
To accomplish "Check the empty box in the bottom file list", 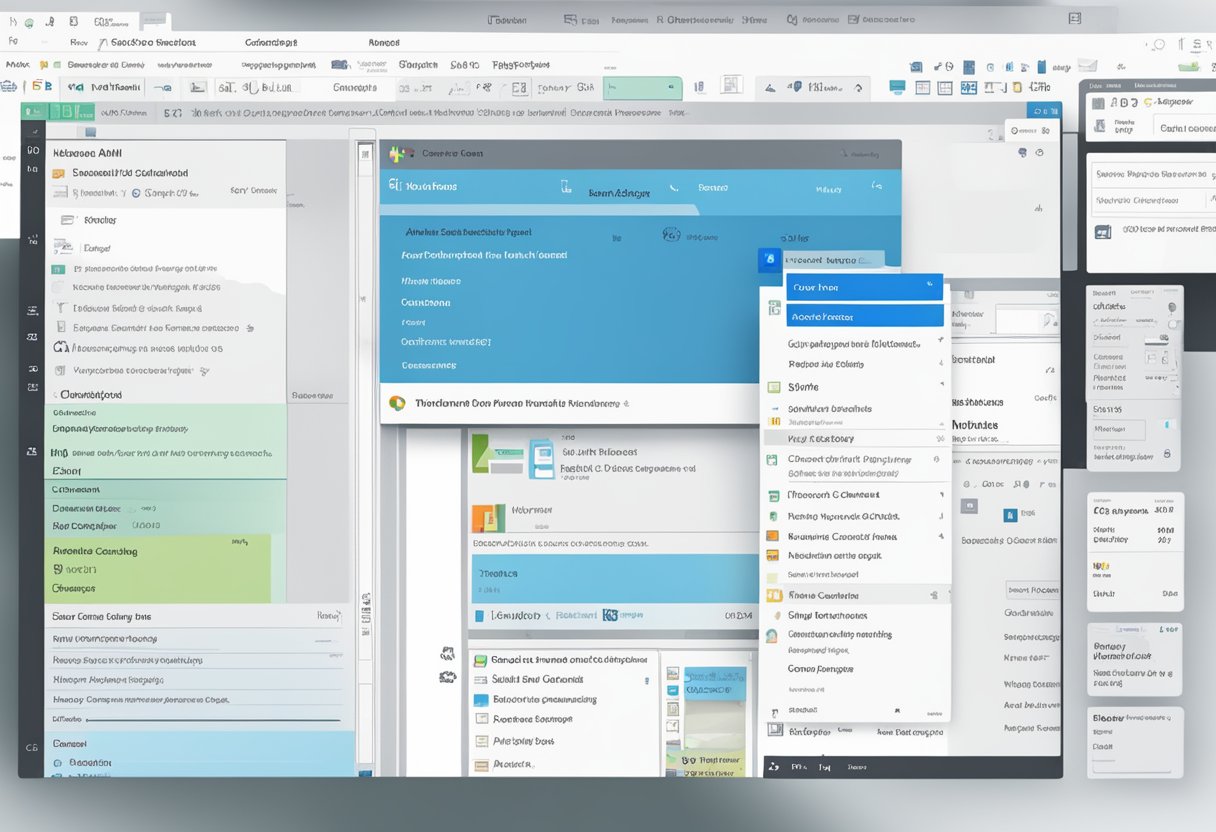I will tap(481, 719).
